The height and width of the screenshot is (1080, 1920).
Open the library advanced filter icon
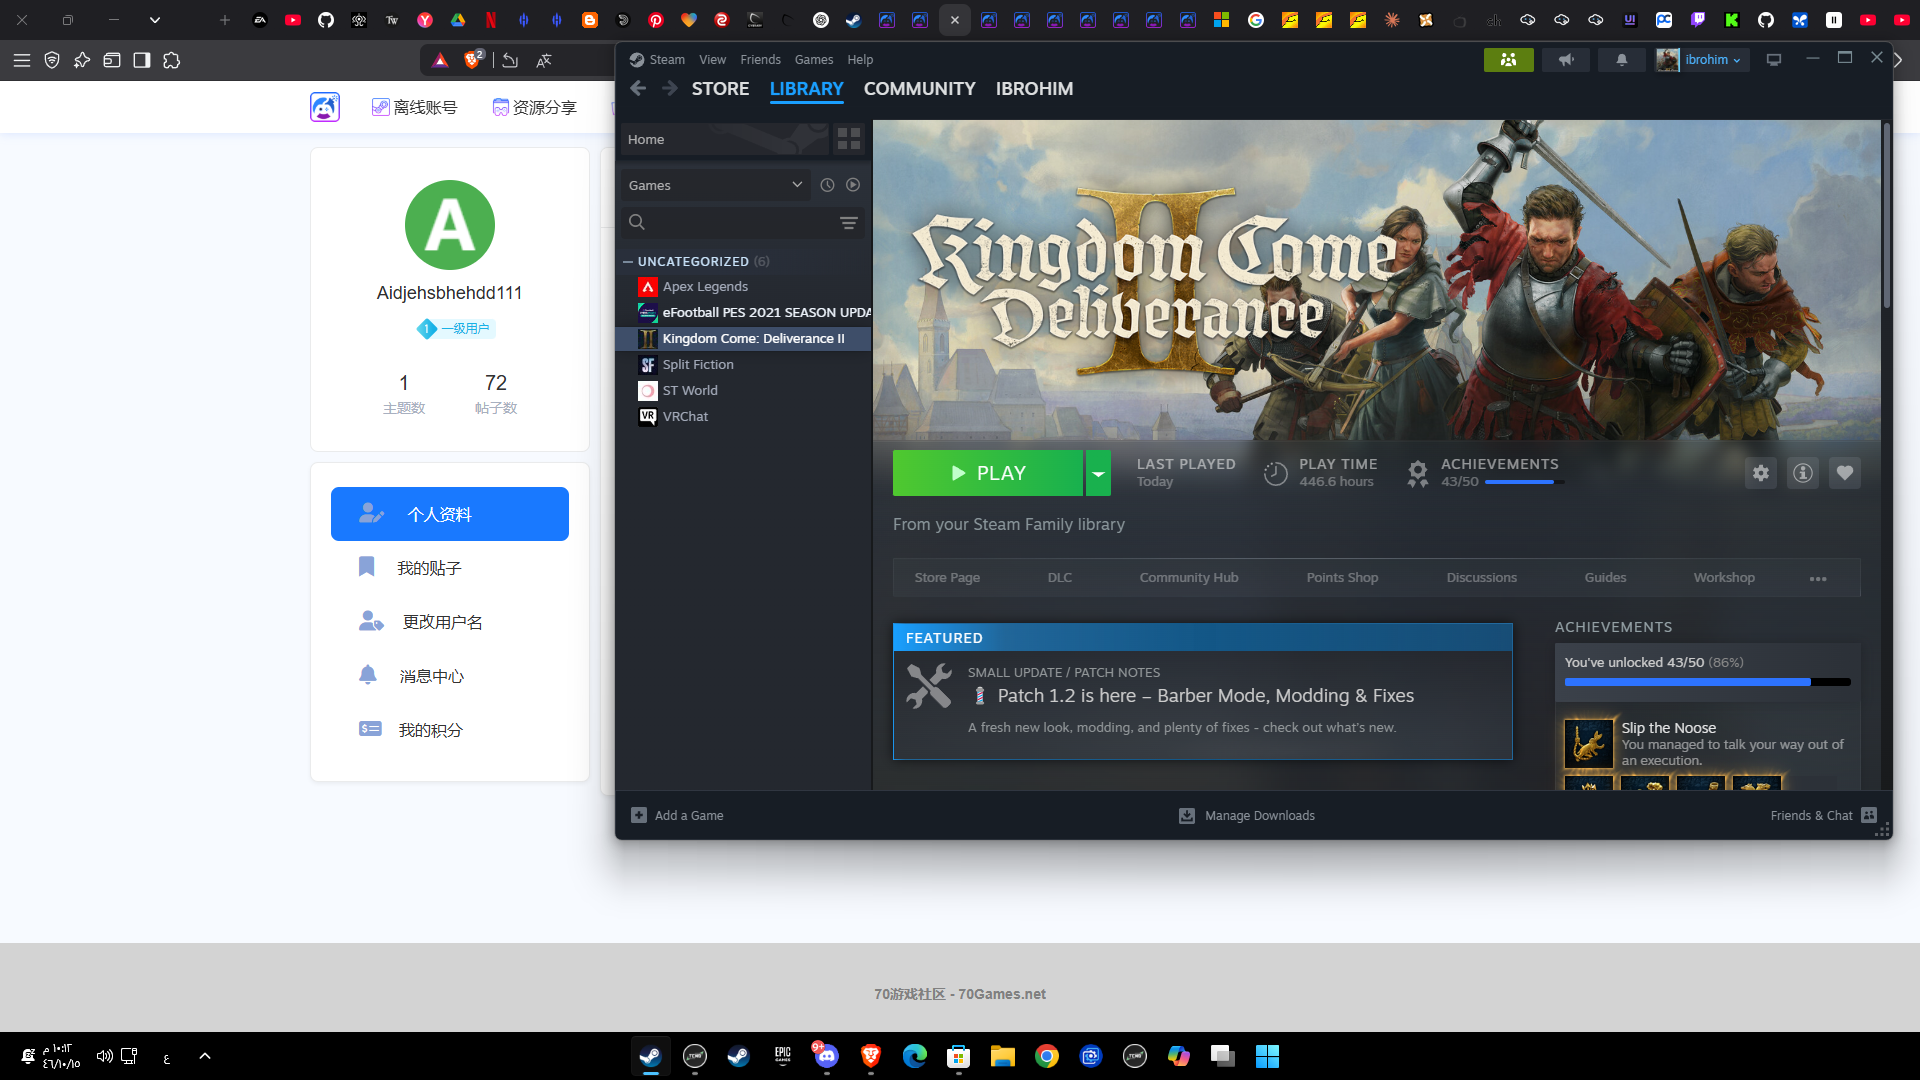pyautogui.click(x=849, y=223)
